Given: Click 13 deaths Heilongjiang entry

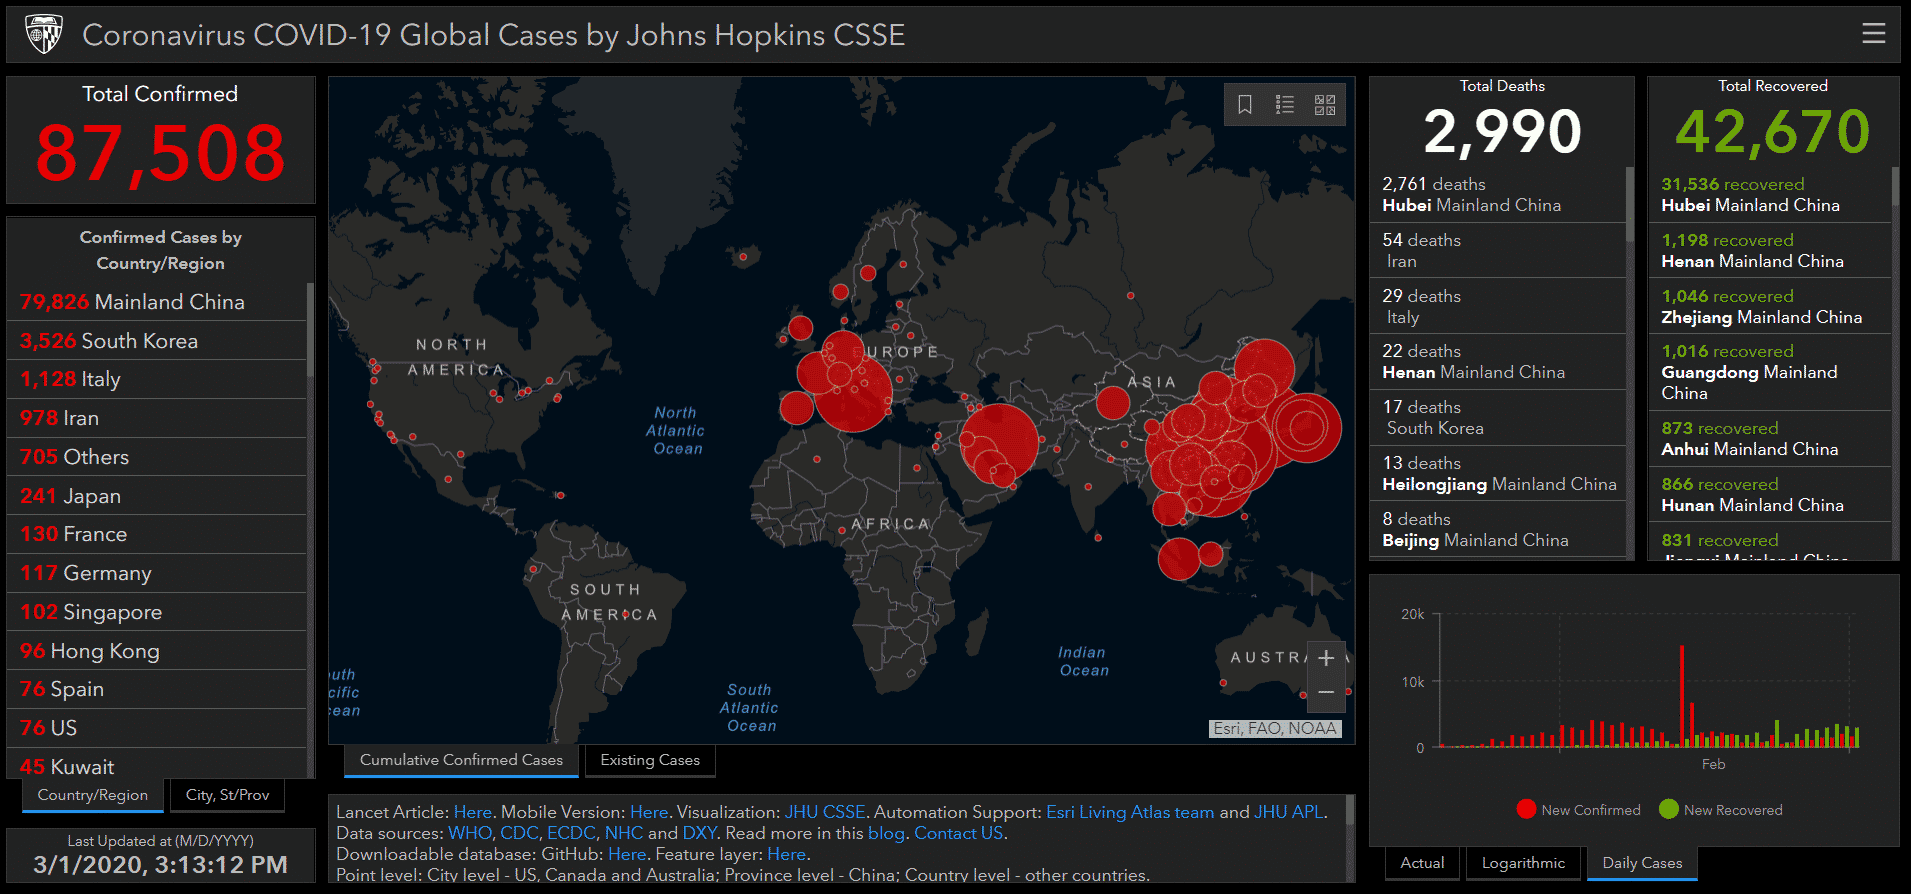Looking at the screenshot, I should 1498,473.
